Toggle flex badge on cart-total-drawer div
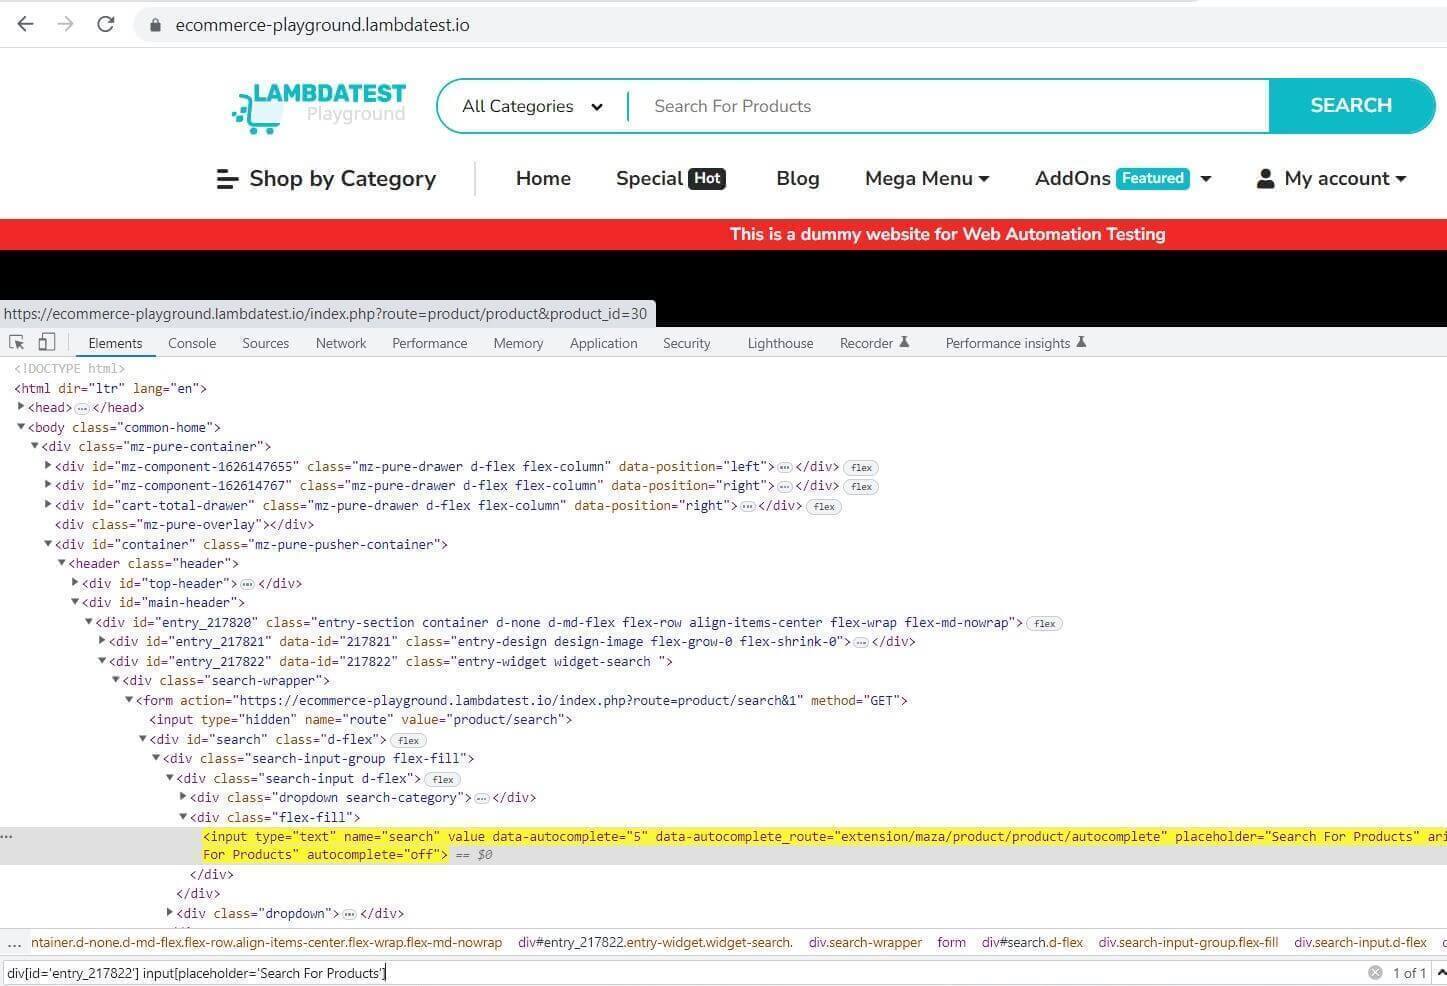Image resolution: width=1447 pixels, height=986 pixels. click(x=823, y=506)
